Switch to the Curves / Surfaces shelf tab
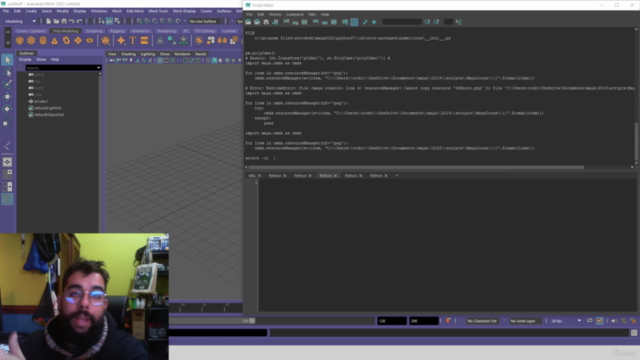The width and height of the screenshot is (640, 360). [x=31, y=31]
